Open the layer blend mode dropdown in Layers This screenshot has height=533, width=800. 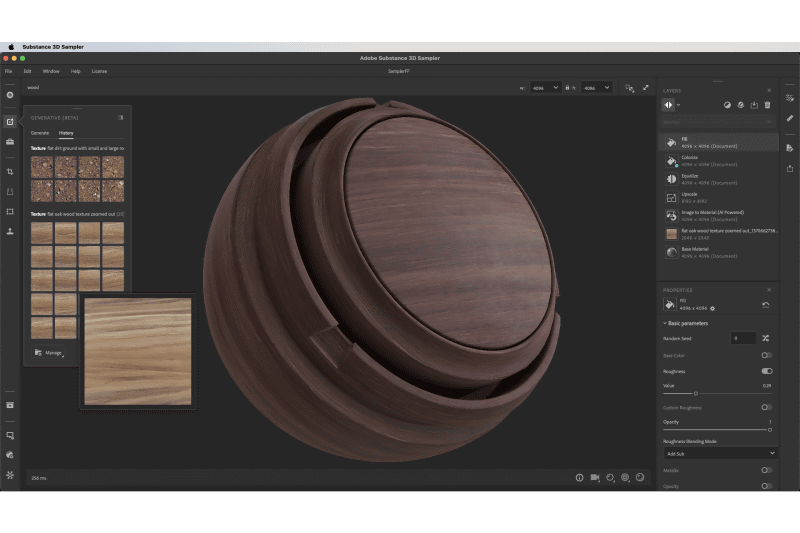pos(717,122)
